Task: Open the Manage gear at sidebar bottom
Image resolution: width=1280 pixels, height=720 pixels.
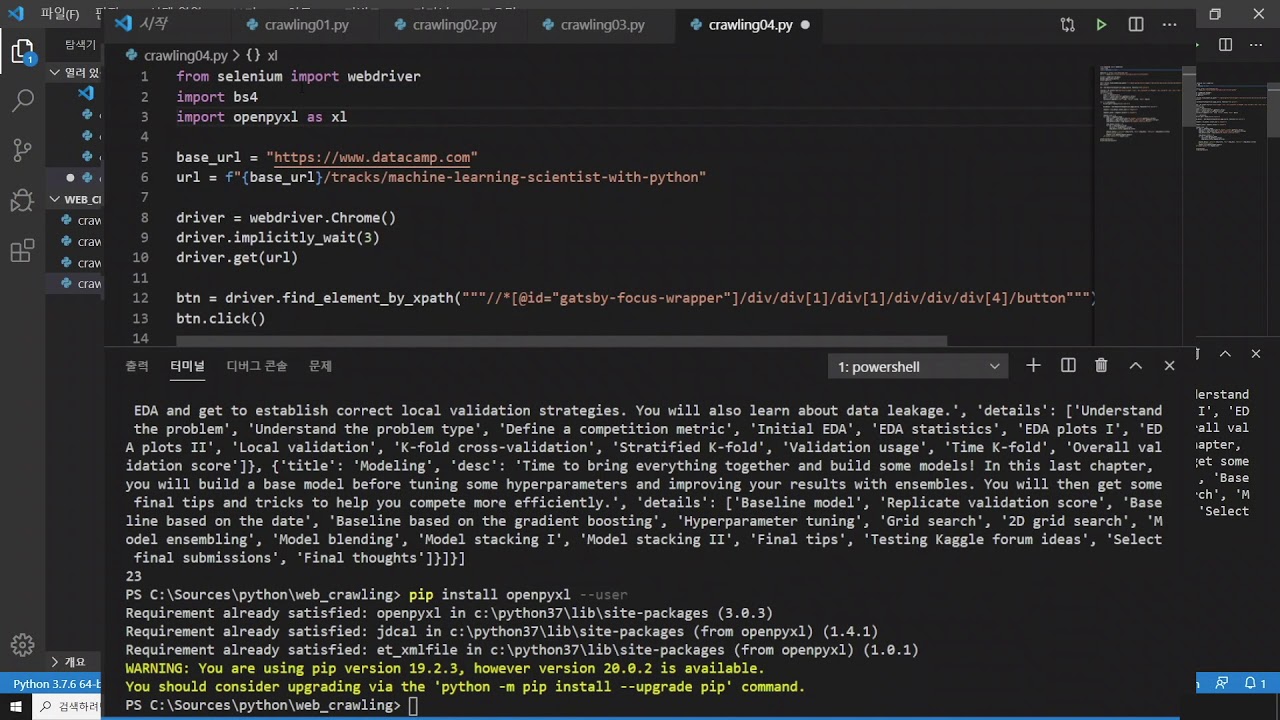Action: (22, 645)
